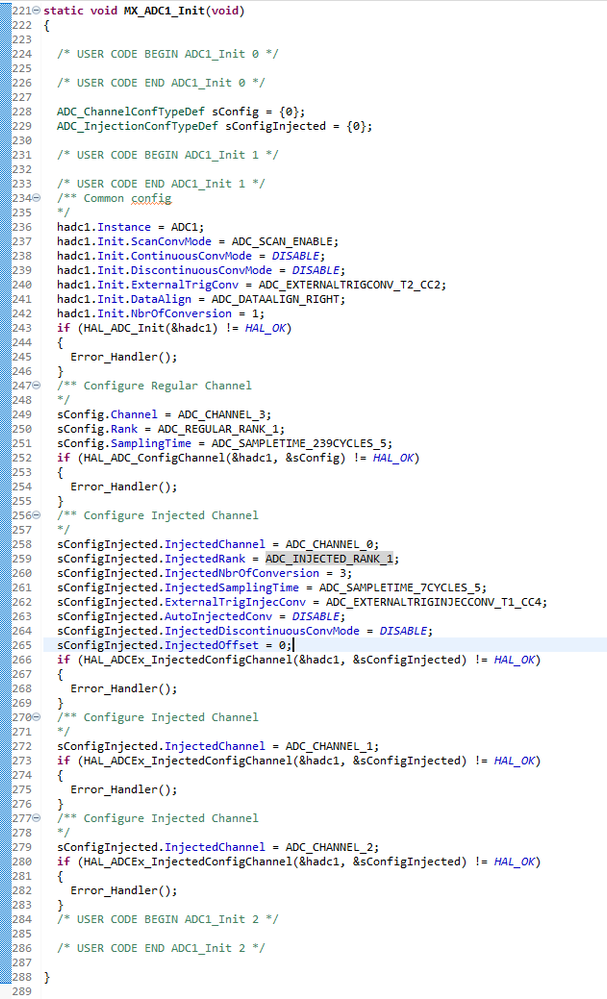Click ADC_CHANNEL_0 on line 258
The width and height of the screenshot is (607, 999).
click(329, 544)
